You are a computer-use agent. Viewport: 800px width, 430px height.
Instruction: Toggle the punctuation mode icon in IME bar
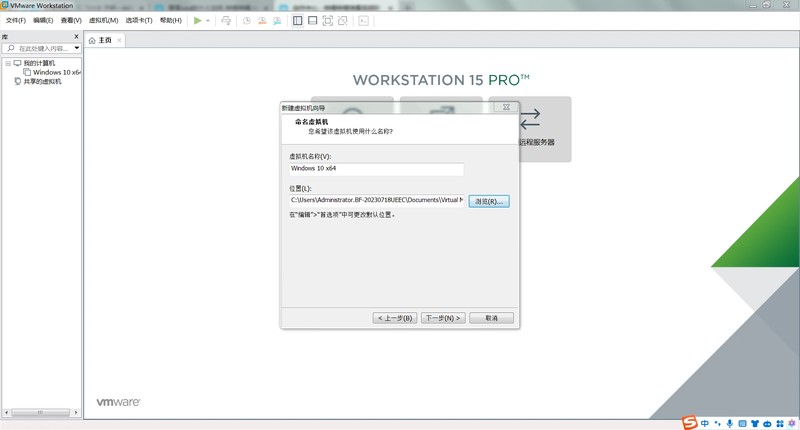[x=717, y=423]
